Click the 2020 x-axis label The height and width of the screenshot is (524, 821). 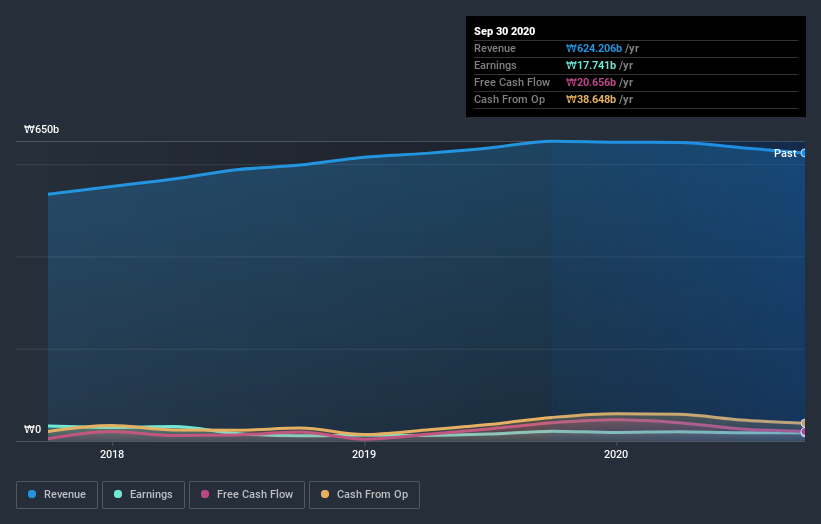click(616, 454)
